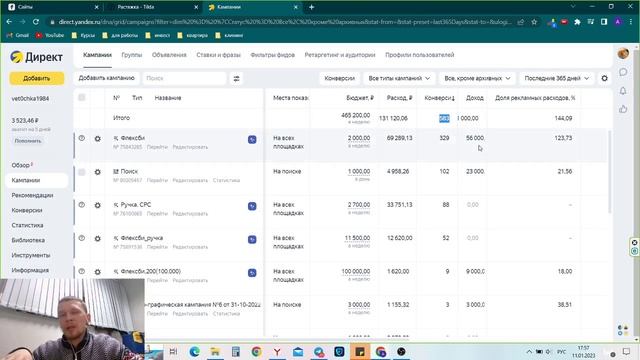Toggle status icon of Ручка. CPC row
Image resolution: width=640 pixels, height=360 pixels.
point(82,204)
